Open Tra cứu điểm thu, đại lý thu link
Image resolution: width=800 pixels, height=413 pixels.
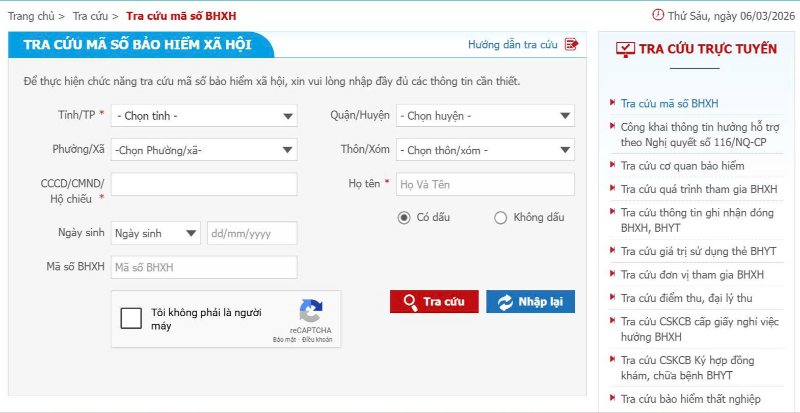[x=687, y=298]
